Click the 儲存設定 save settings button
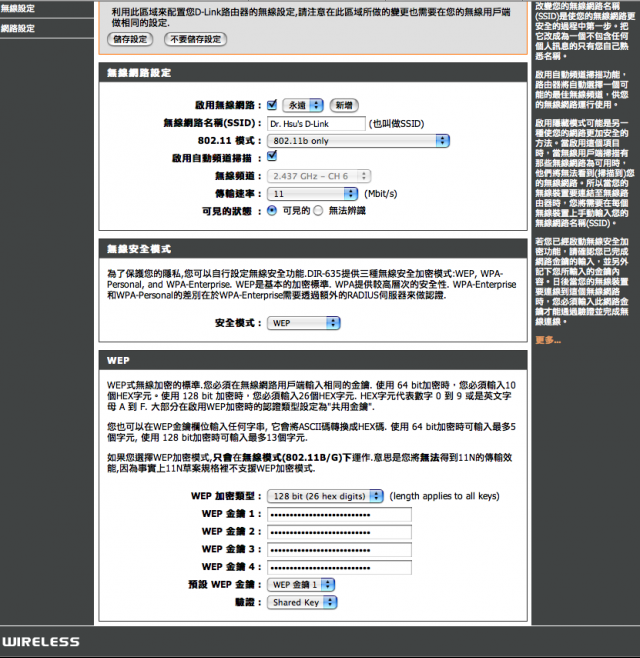This screenshot has height=658, width=640. click(130, 39)
